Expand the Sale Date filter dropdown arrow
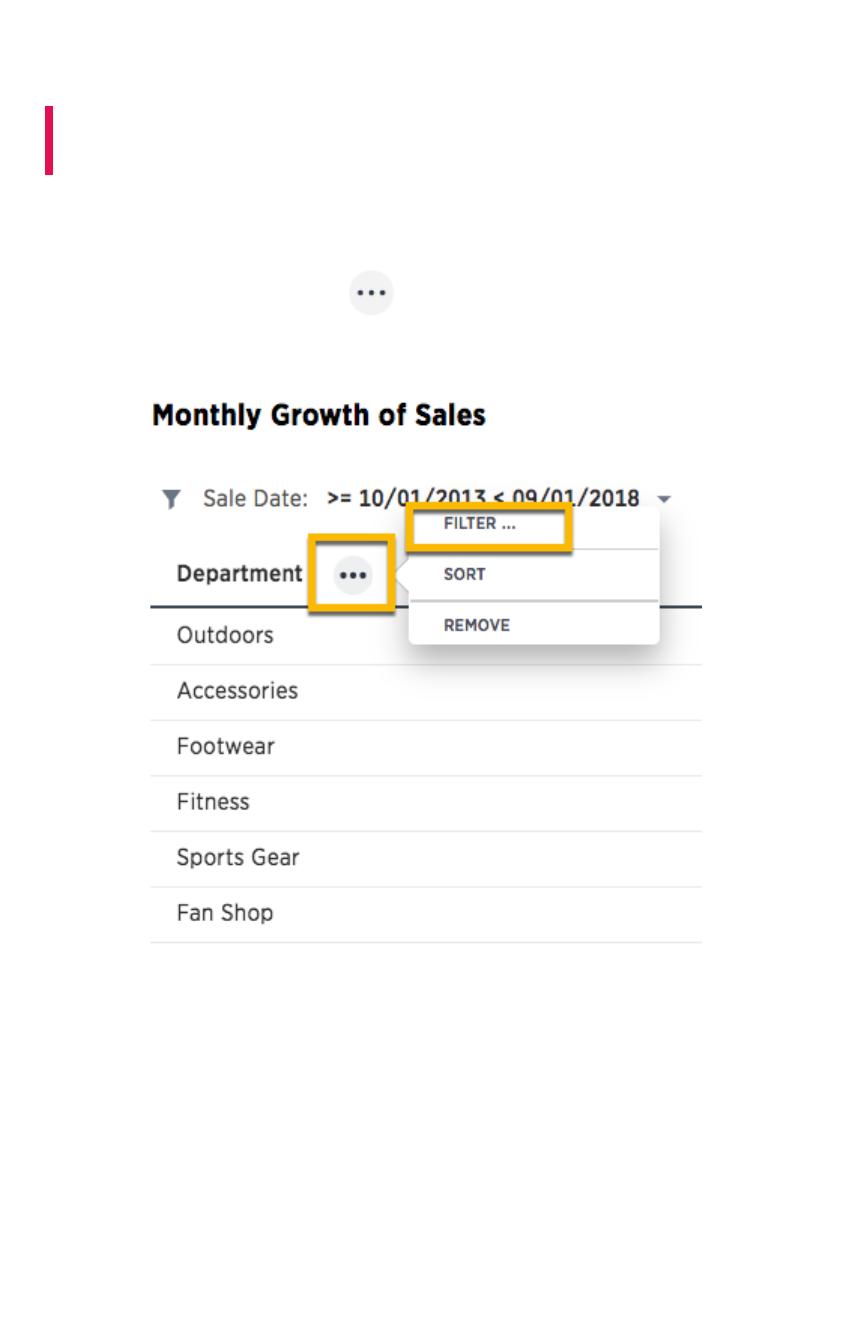 [x=664, y=498]
